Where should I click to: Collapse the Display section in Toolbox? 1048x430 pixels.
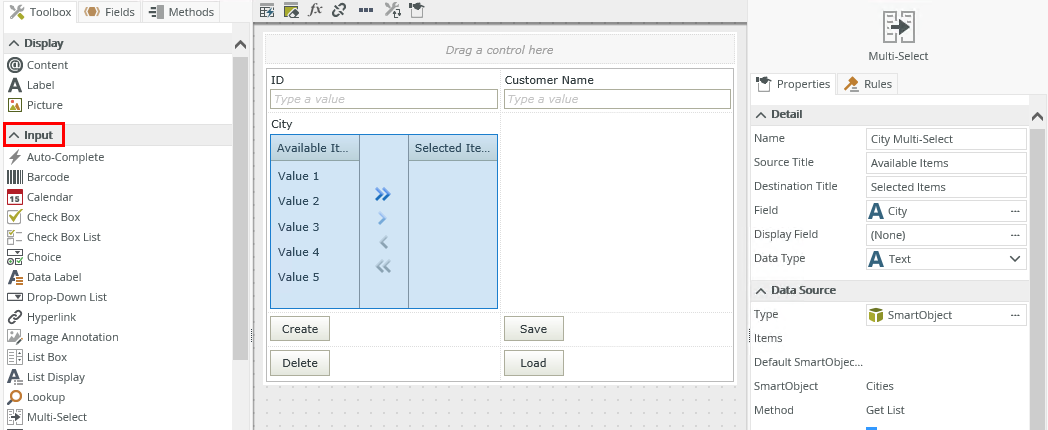[x=240, y=44]
